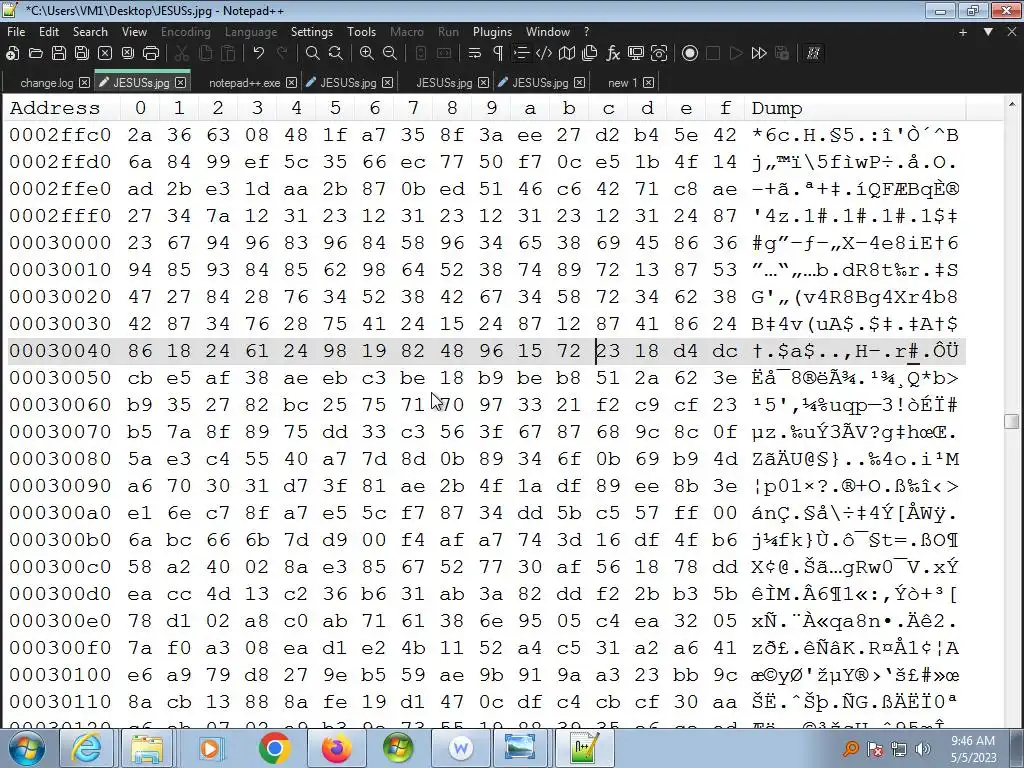Open the Edit menu
1024x768 pixels.
tap(48, 31)
